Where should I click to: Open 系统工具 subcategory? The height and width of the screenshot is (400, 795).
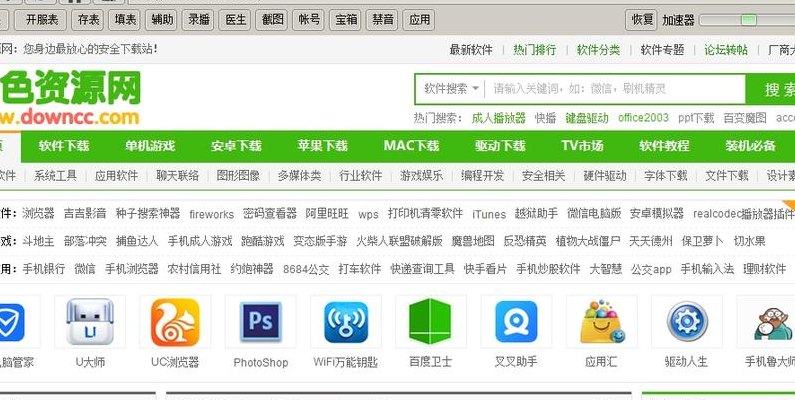click(x=55, y=176)
